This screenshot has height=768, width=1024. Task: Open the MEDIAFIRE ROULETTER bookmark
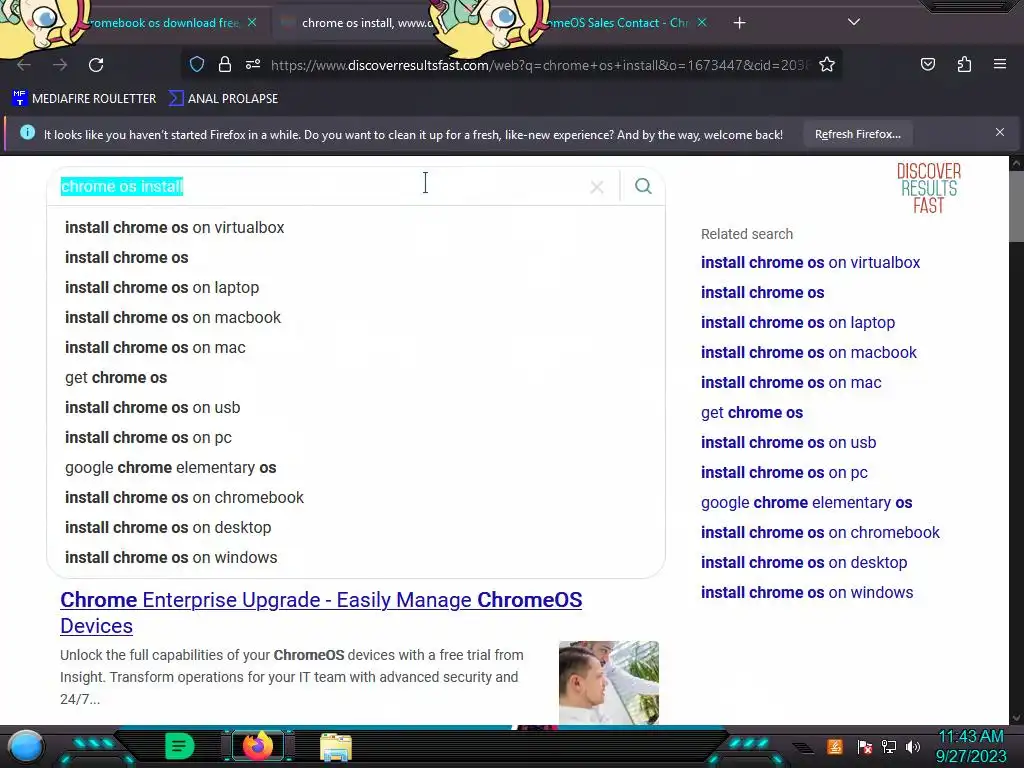(x=84, y=99)
